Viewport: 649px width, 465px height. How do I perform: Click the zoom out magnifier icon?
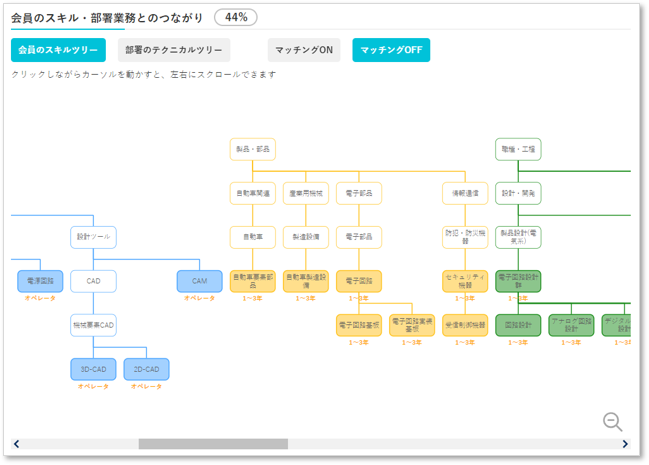[612, 422]
